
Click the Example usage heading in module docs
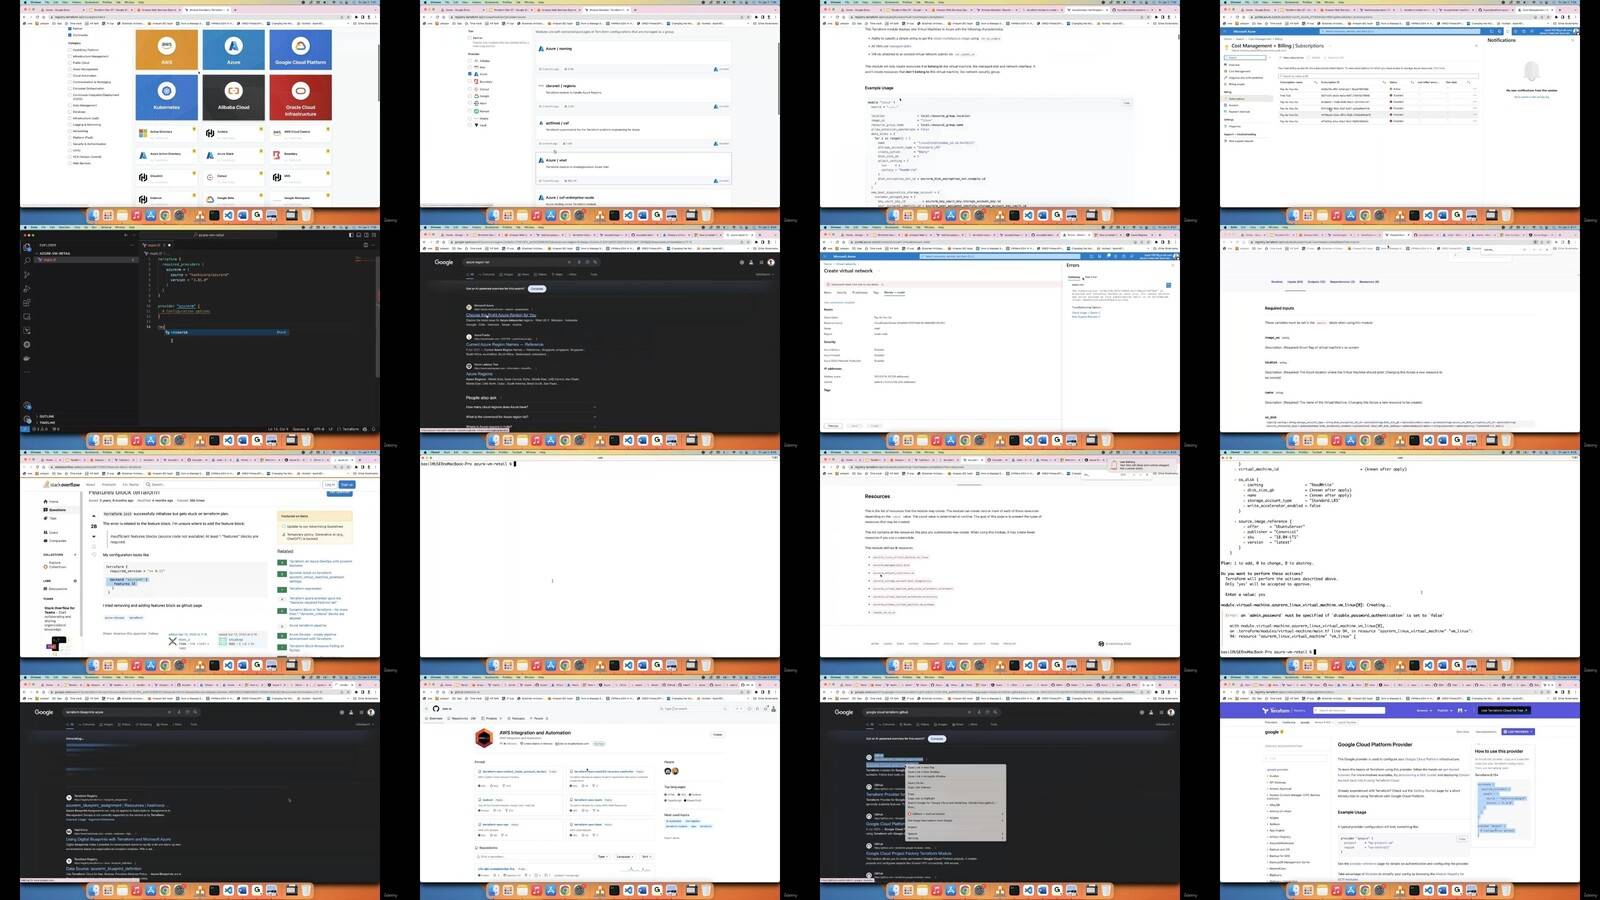coord(879,88)
